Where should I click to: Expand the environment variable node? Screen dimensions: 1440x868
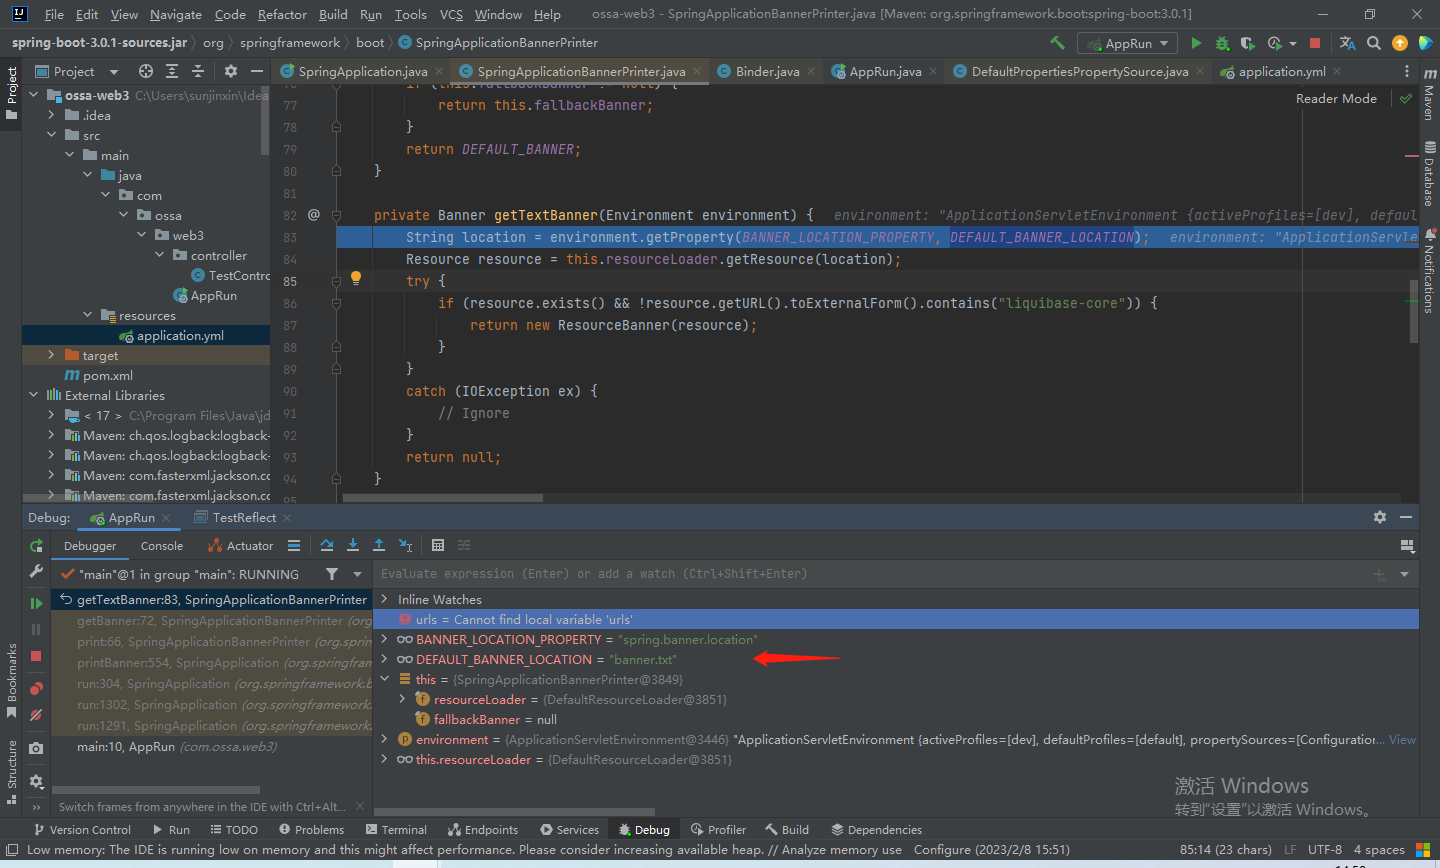pos(384,739)
